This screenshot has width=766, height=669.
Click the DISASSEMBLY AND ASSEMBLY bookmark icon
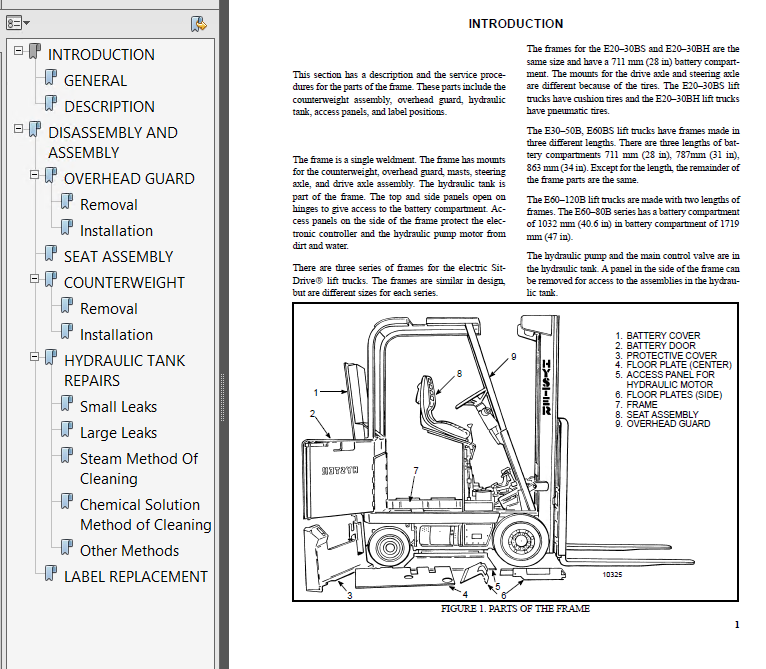pos(35,129)
